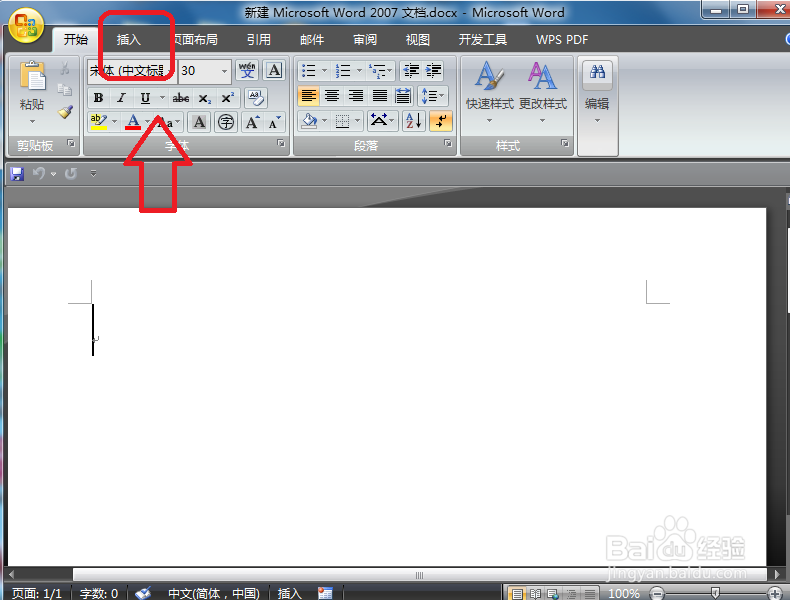Viewport: 790px width, 600px height.
Task: Cut selection with scissors icon
Action: [64, 69]
